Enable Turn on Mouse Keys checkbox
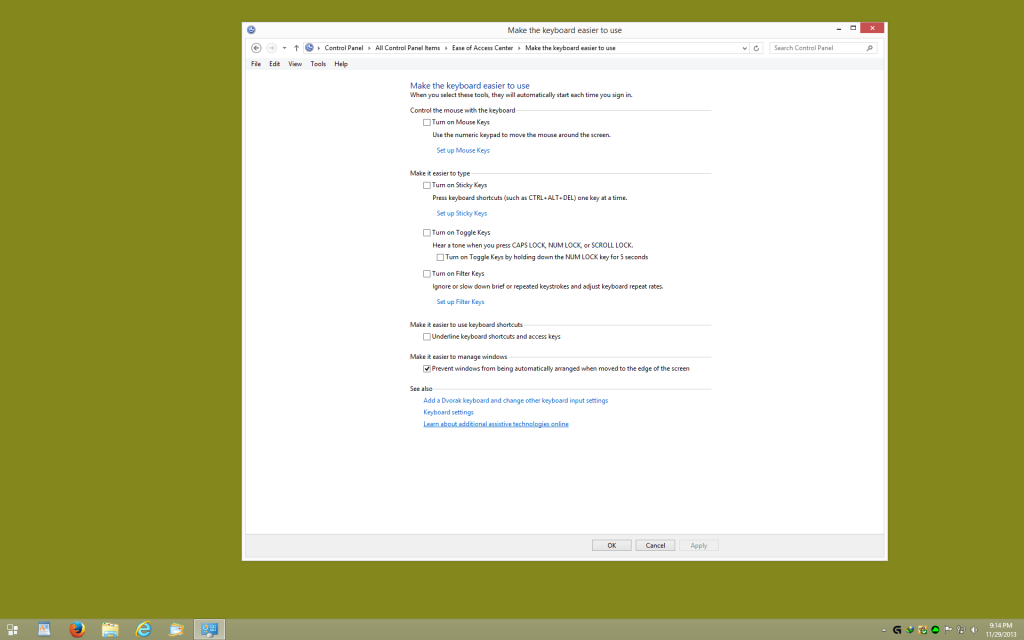The height and width of the screenshot is (640, 1024). click(427, 122)
